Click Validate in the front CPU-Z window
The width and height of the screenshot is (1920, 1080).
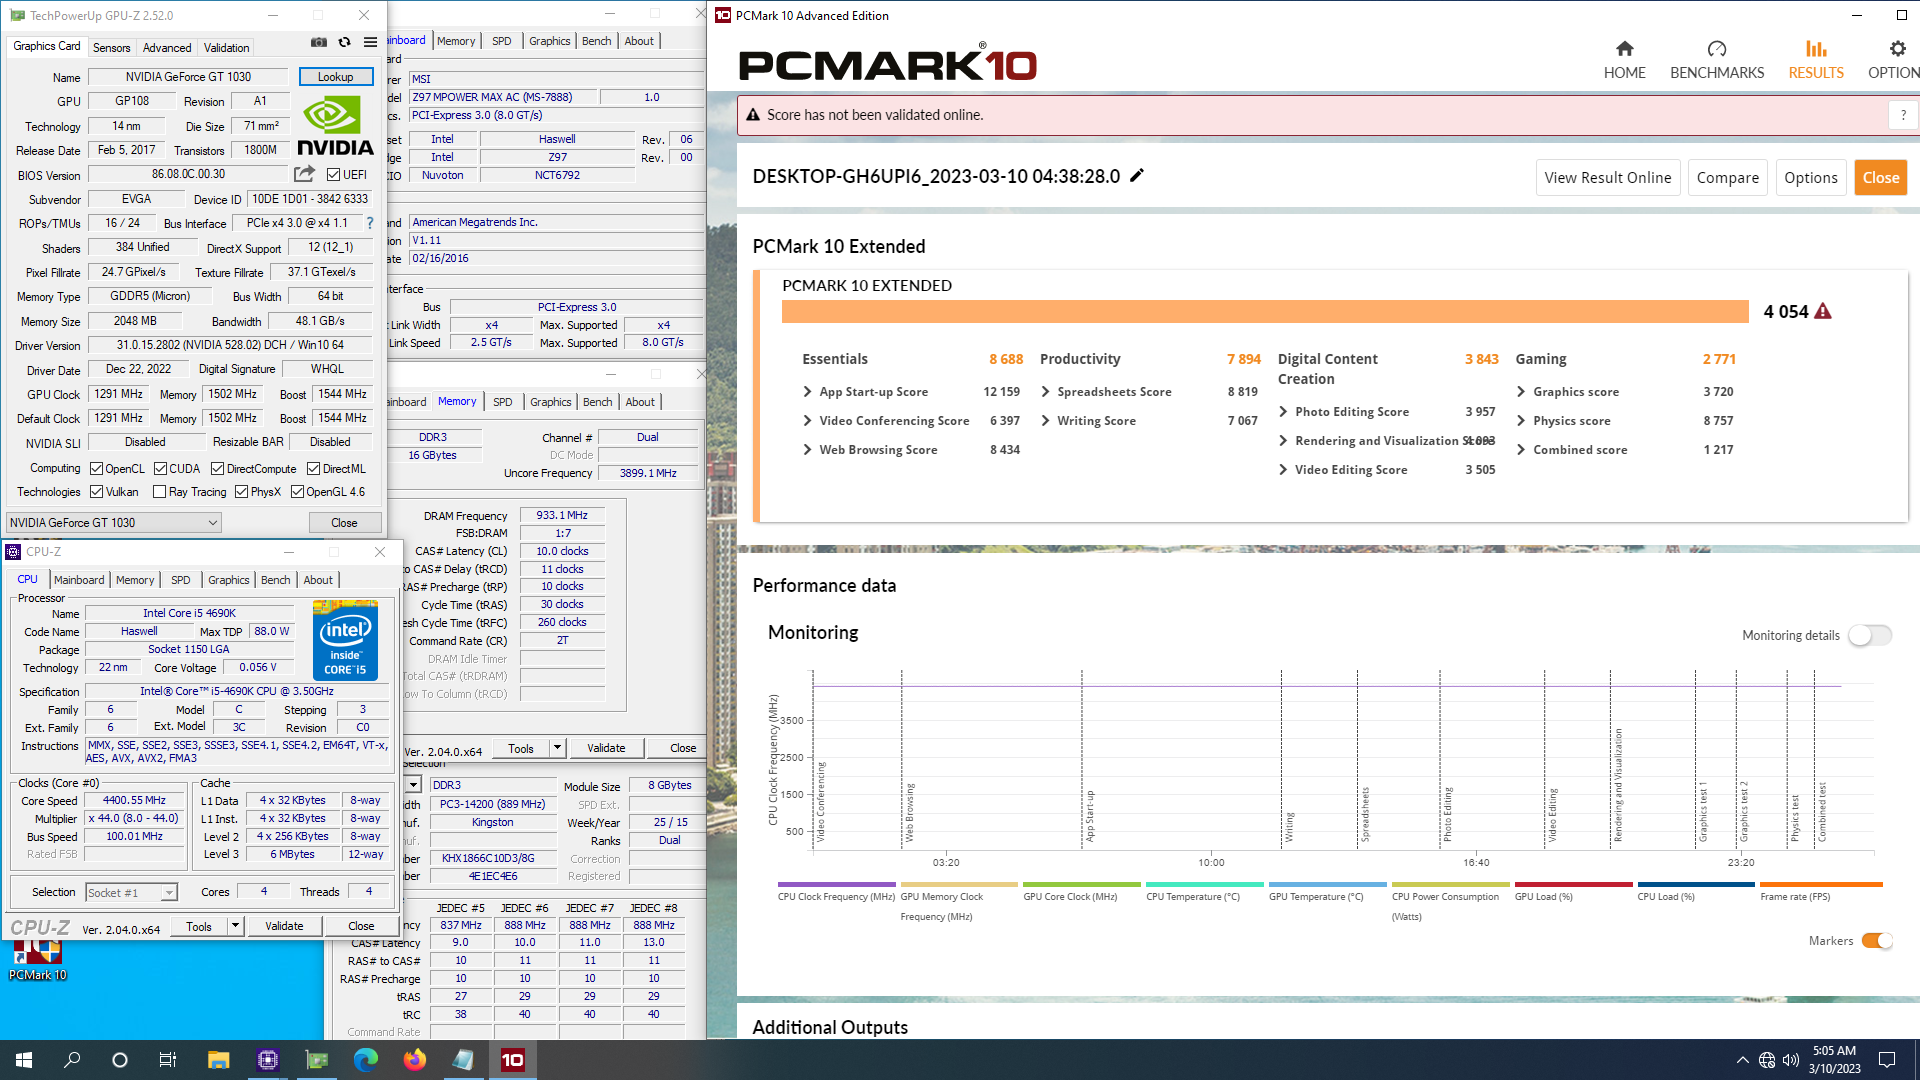[x=284, y=926]
